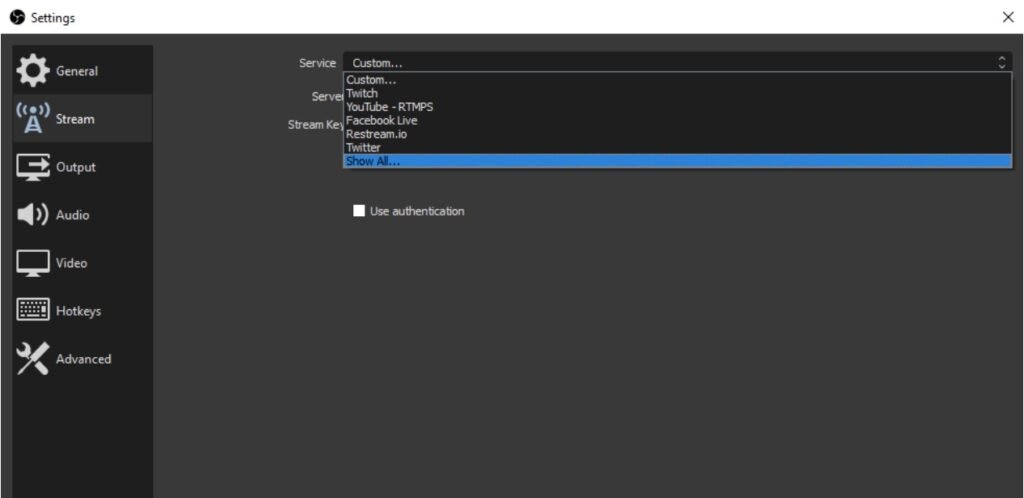Collapse the Service dropdown showing Custom...
Viewport: 1024px width, 498px height.
(677, 63)
